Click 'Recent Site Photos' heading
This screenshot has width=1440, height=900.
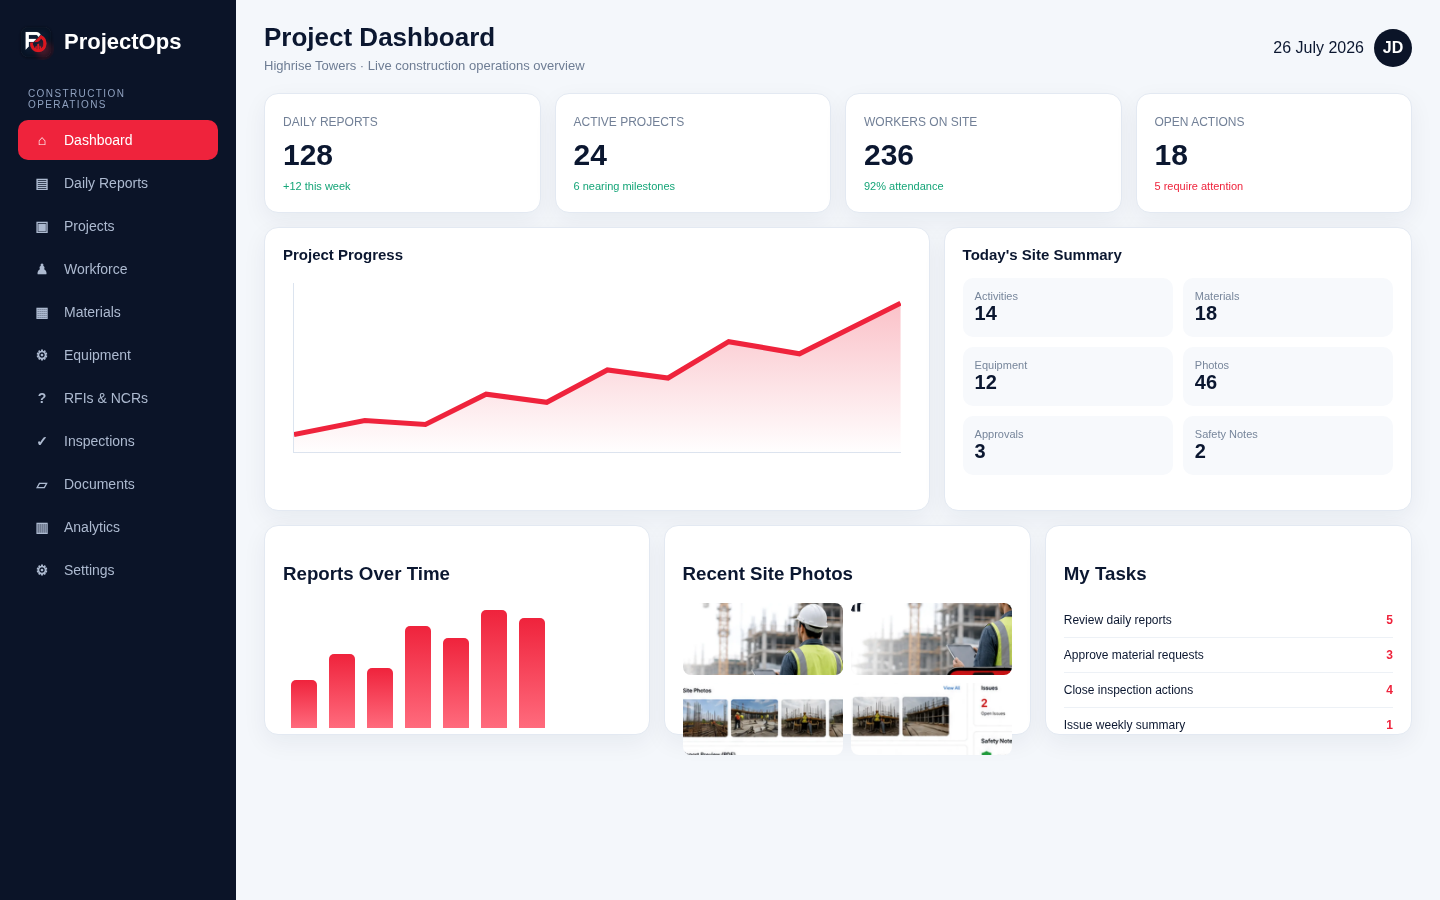[x=768, y=574]
